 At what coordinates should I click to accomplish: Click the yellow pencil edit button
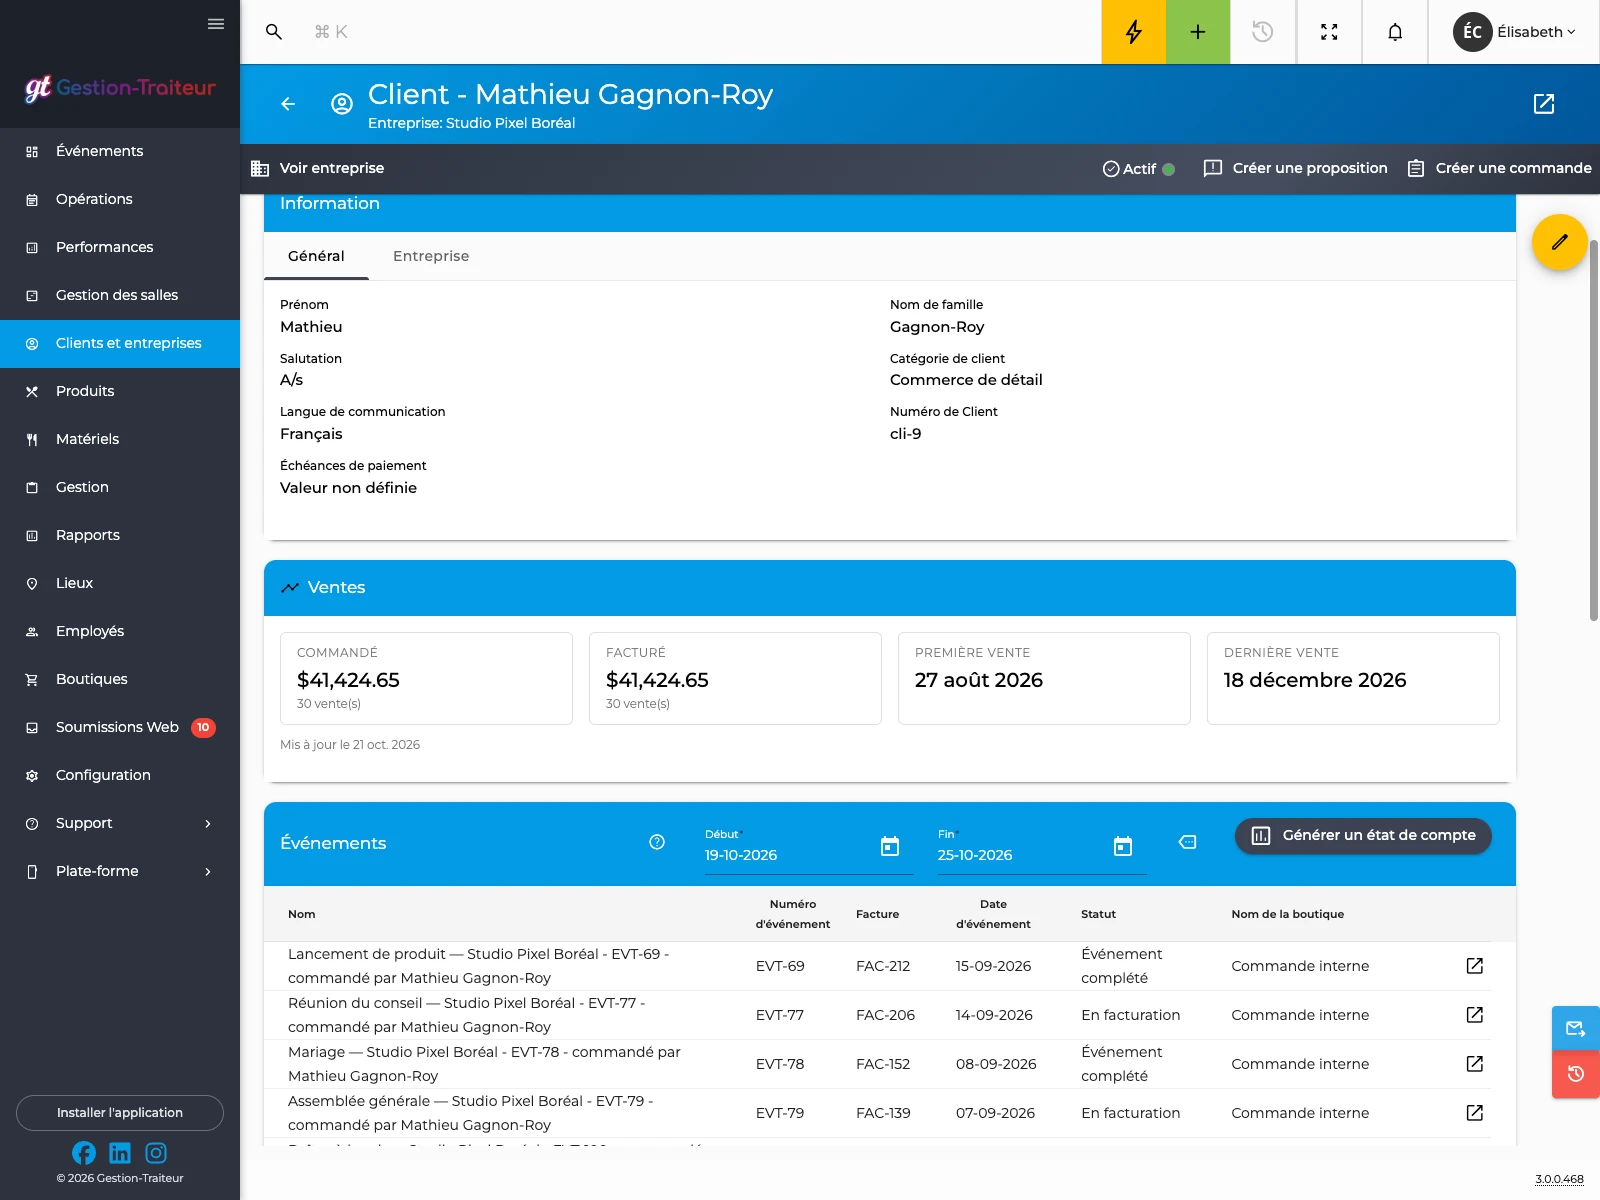pos(1560,242)
